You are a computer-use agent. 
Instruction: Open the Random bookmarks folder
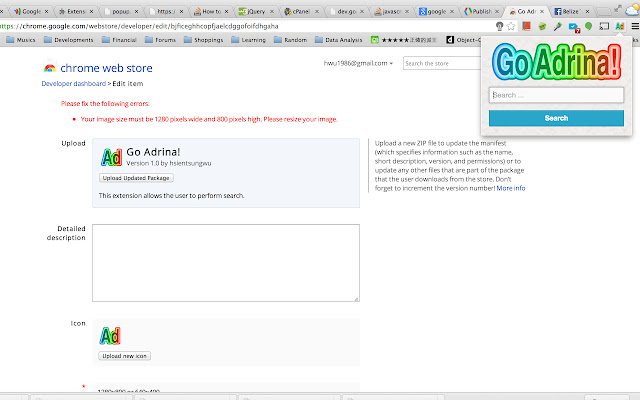pyautogui.click(x=291, y=40)
